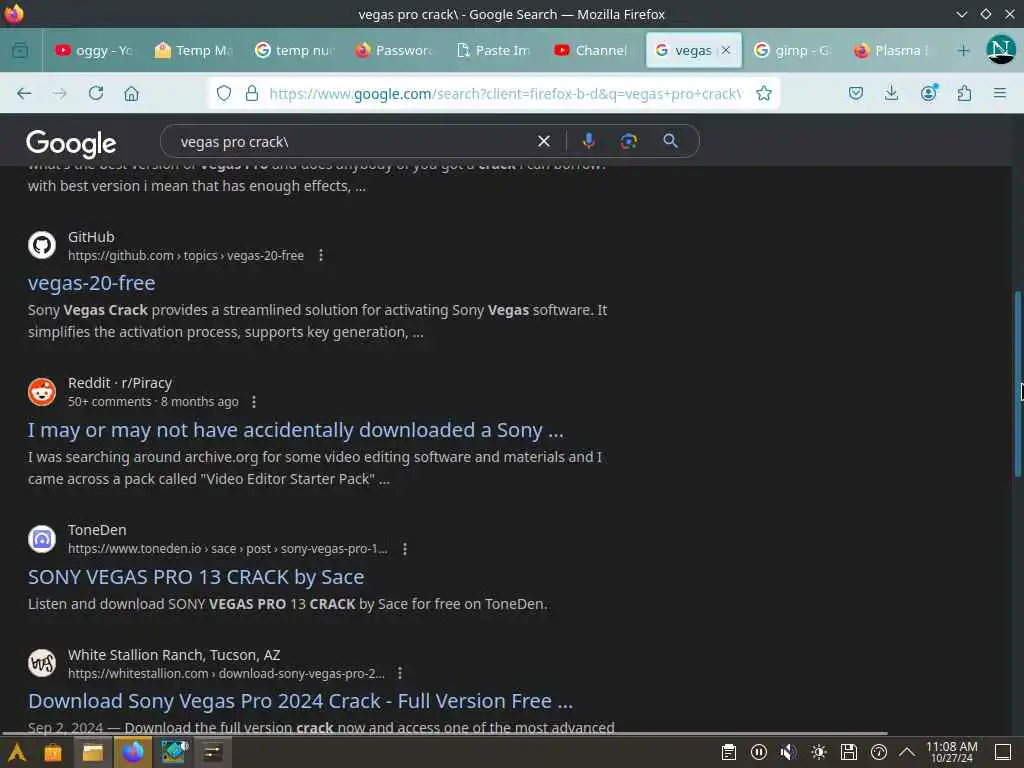Save page to Pocket

[856, 93]
